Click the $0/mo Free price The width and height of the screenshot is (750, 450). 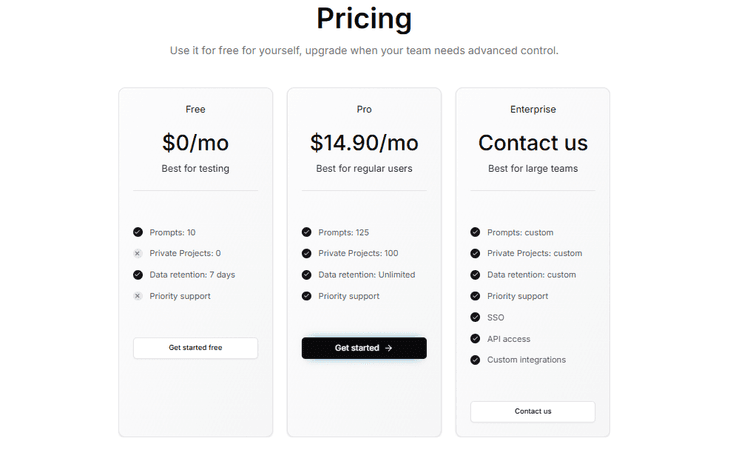click(195, 143)
